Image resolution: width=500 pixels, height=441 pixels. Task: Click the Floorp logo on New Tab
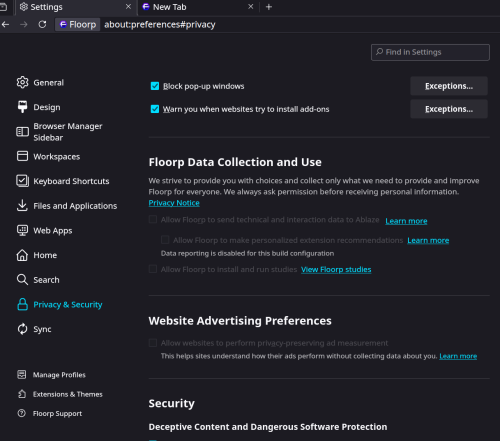coord(146,7)
